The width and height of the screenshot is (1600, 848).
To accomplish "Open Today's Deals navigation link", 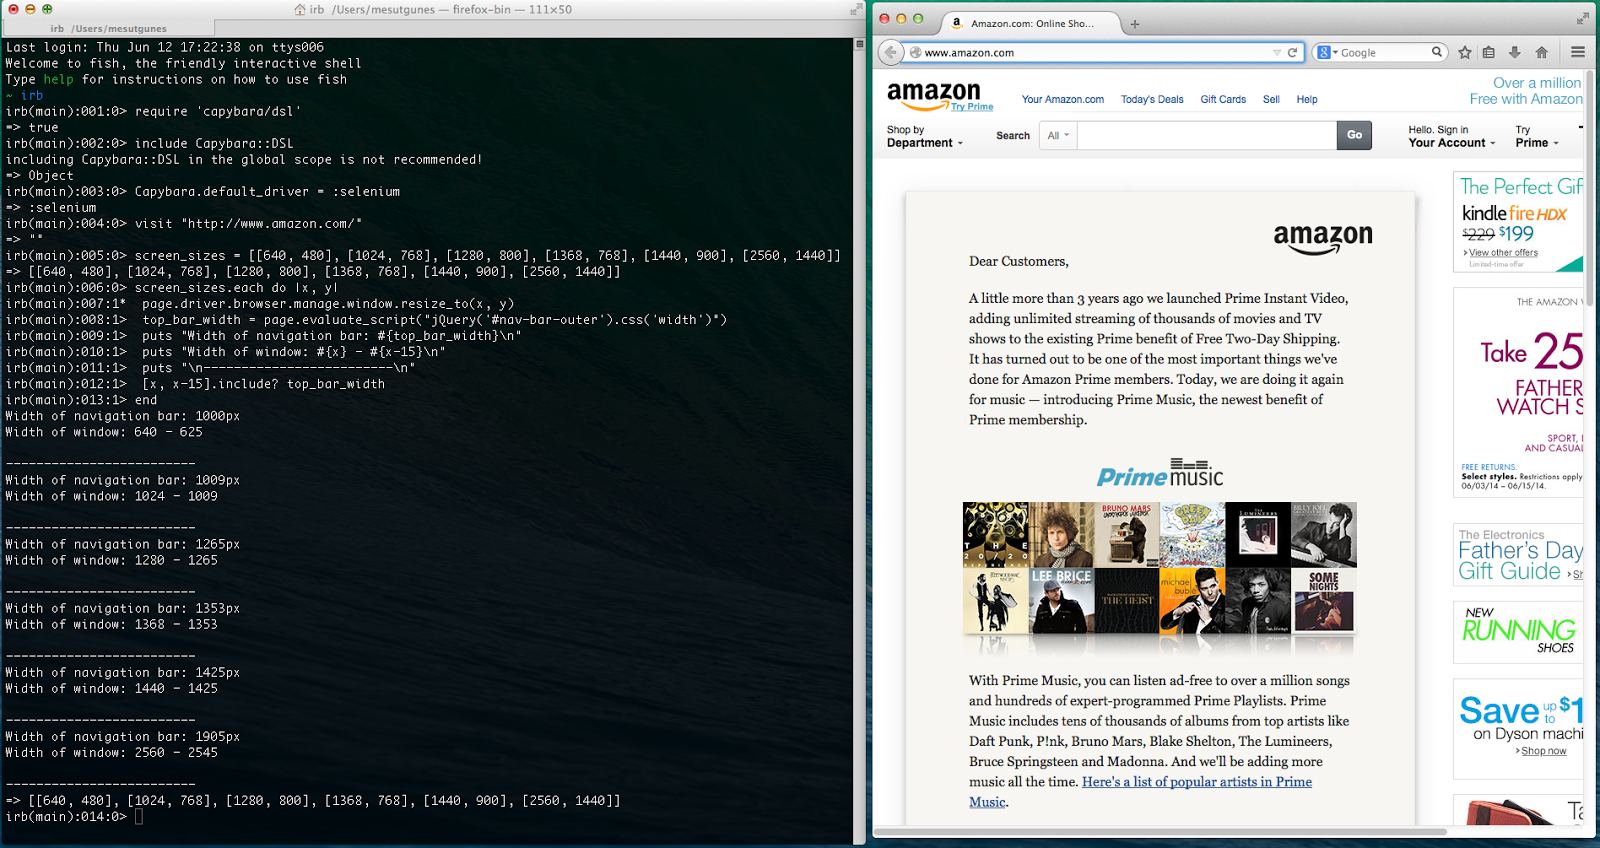I will (x=1152, y=99).
